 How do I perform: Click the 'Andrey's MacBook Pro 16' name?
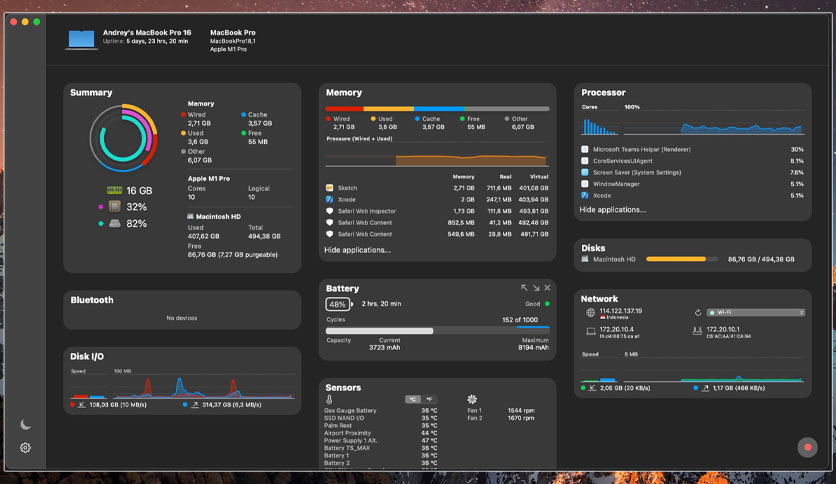147,33
